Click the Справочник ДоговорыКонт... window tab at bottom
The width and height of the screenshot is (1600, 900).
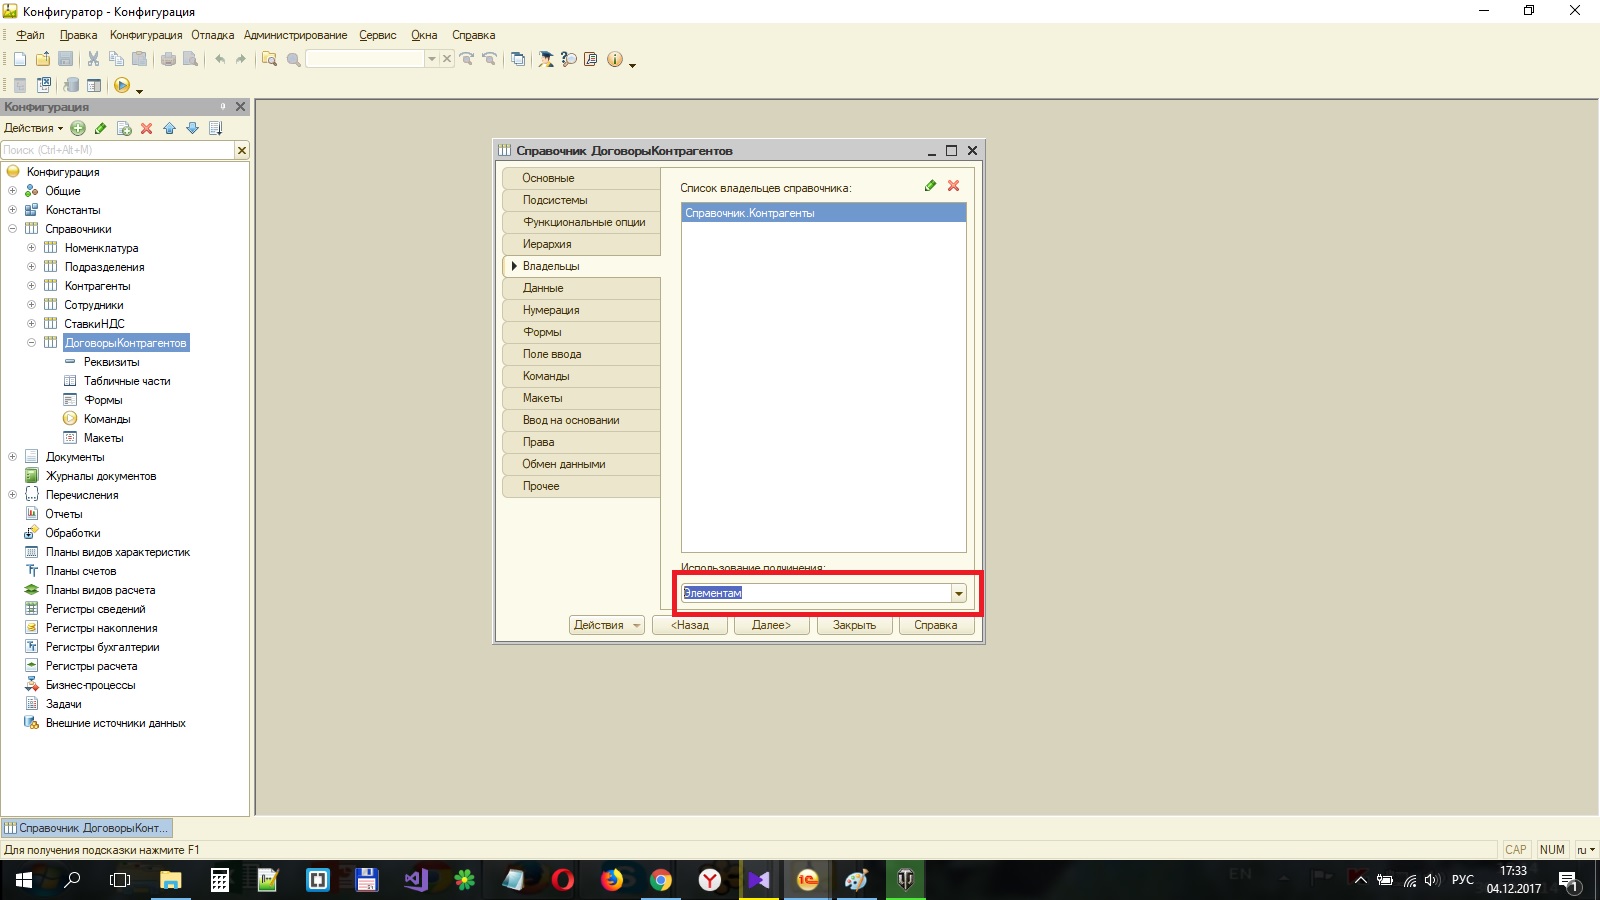pos(87,828)
